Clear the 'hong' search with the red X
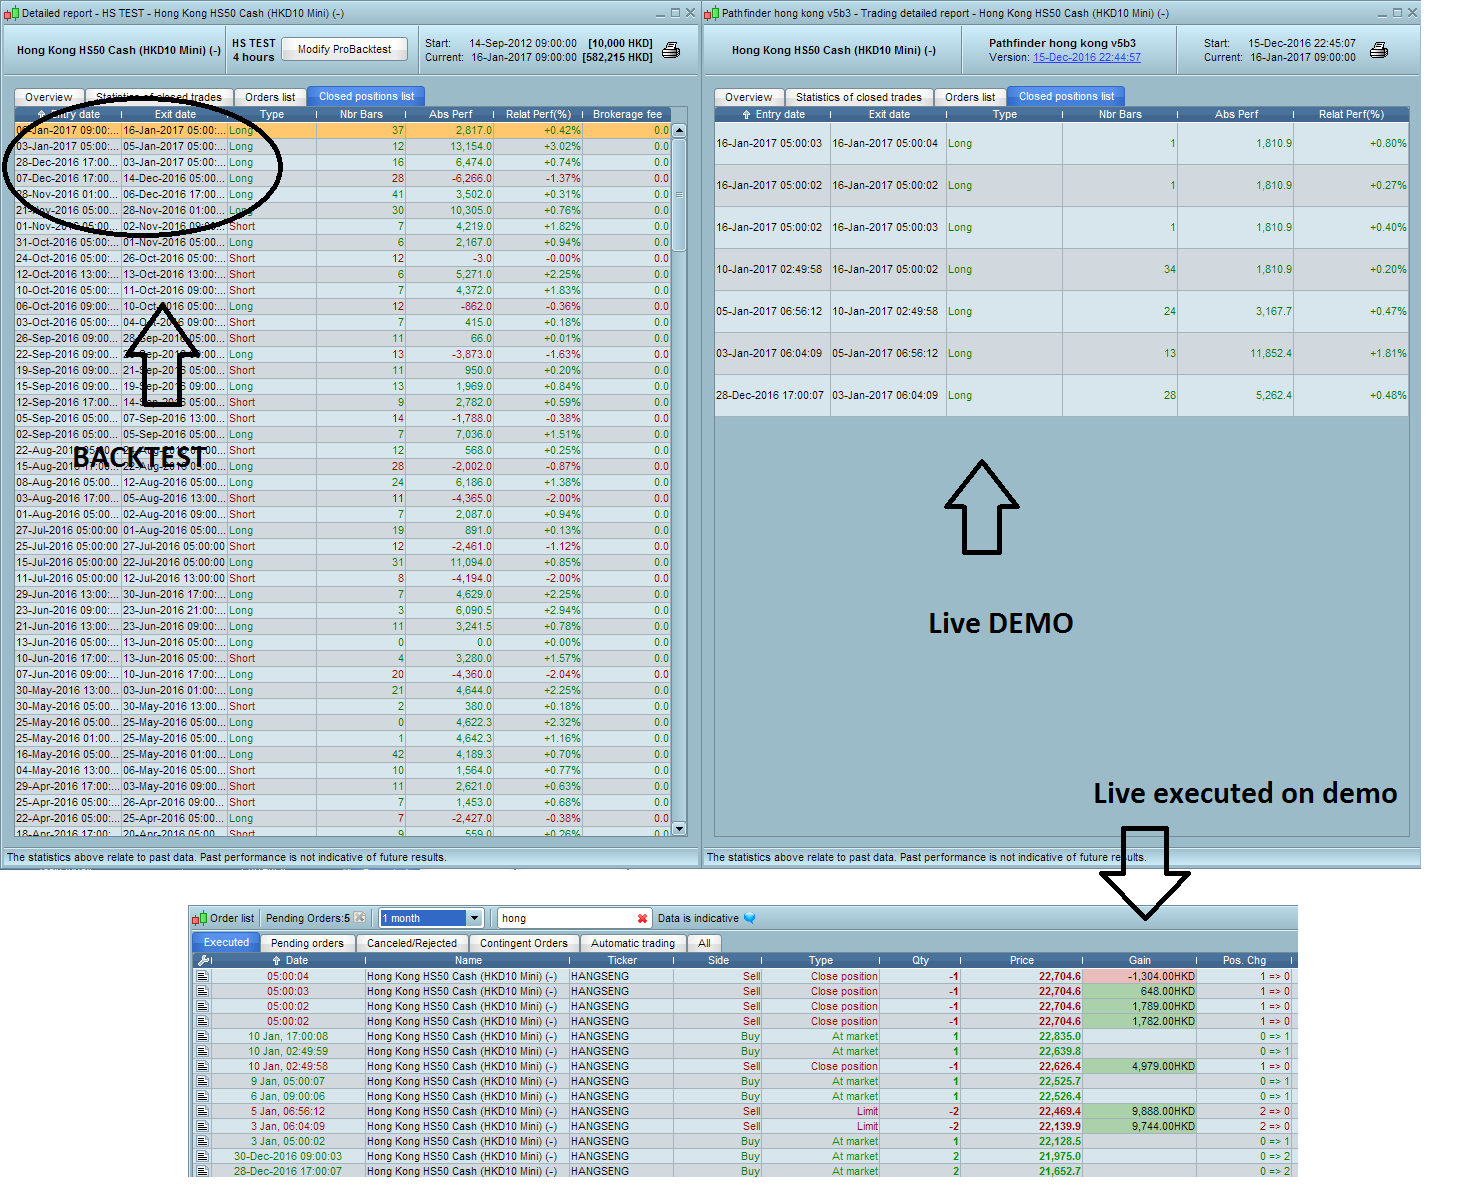This screenshot has width=1476, height=1201. tap(642, 918)
